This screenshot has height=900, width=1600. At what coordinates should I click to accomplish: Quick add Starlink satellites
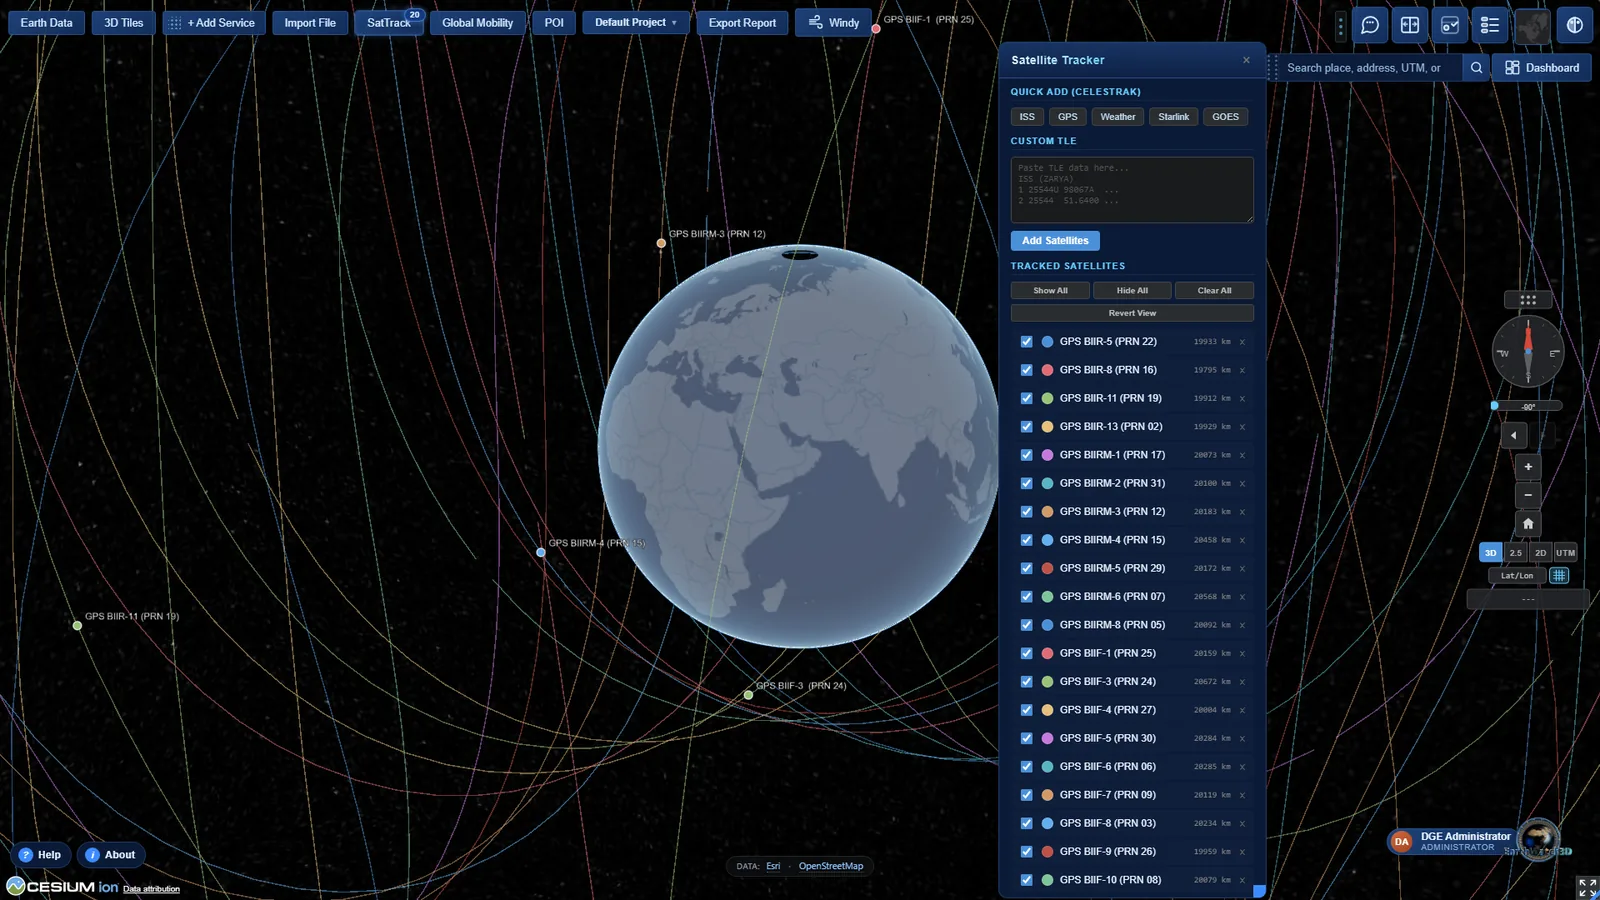tap(1173, 117)
